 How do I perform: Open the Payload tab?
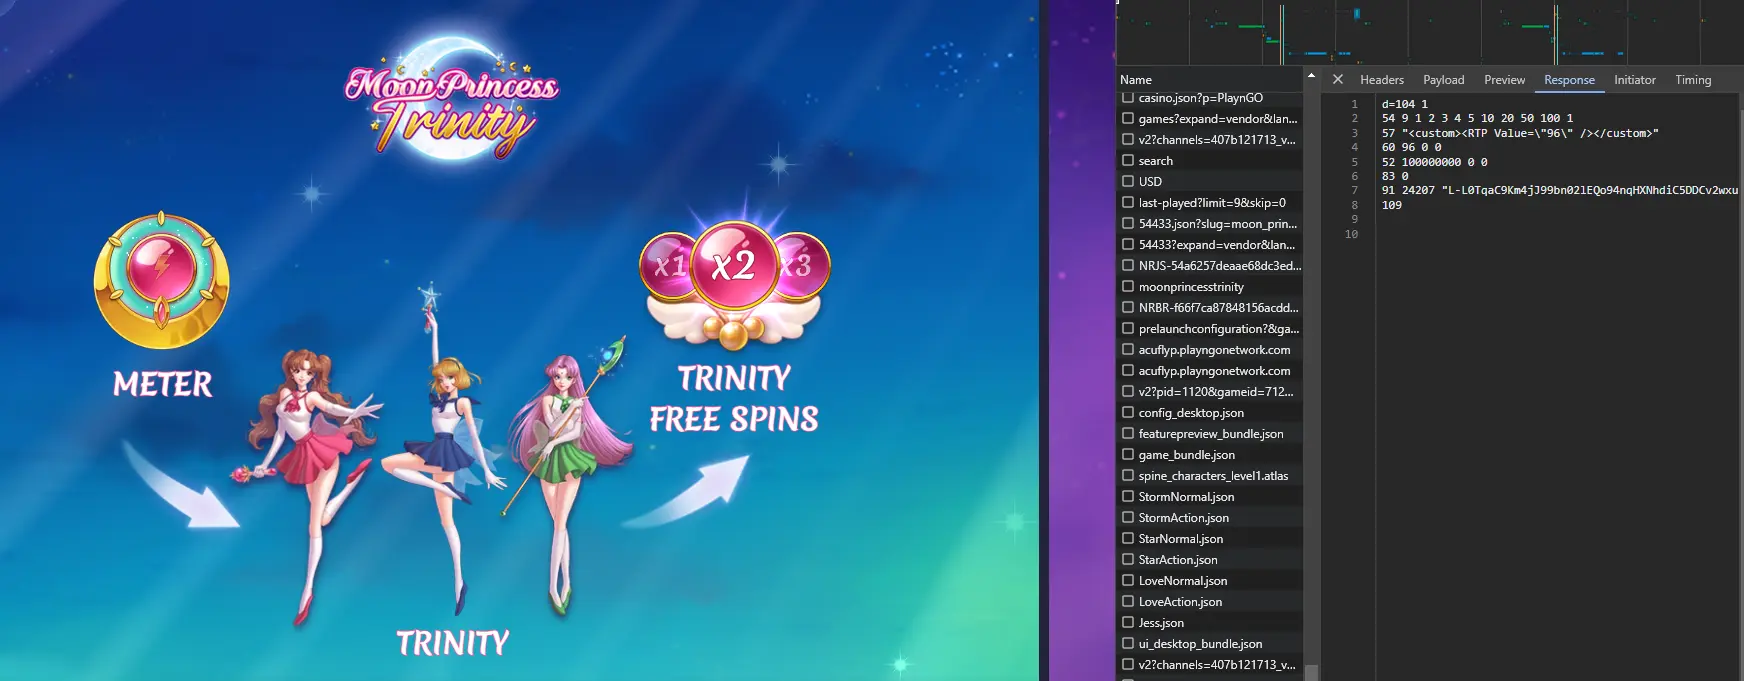[x=1444, y=80]
